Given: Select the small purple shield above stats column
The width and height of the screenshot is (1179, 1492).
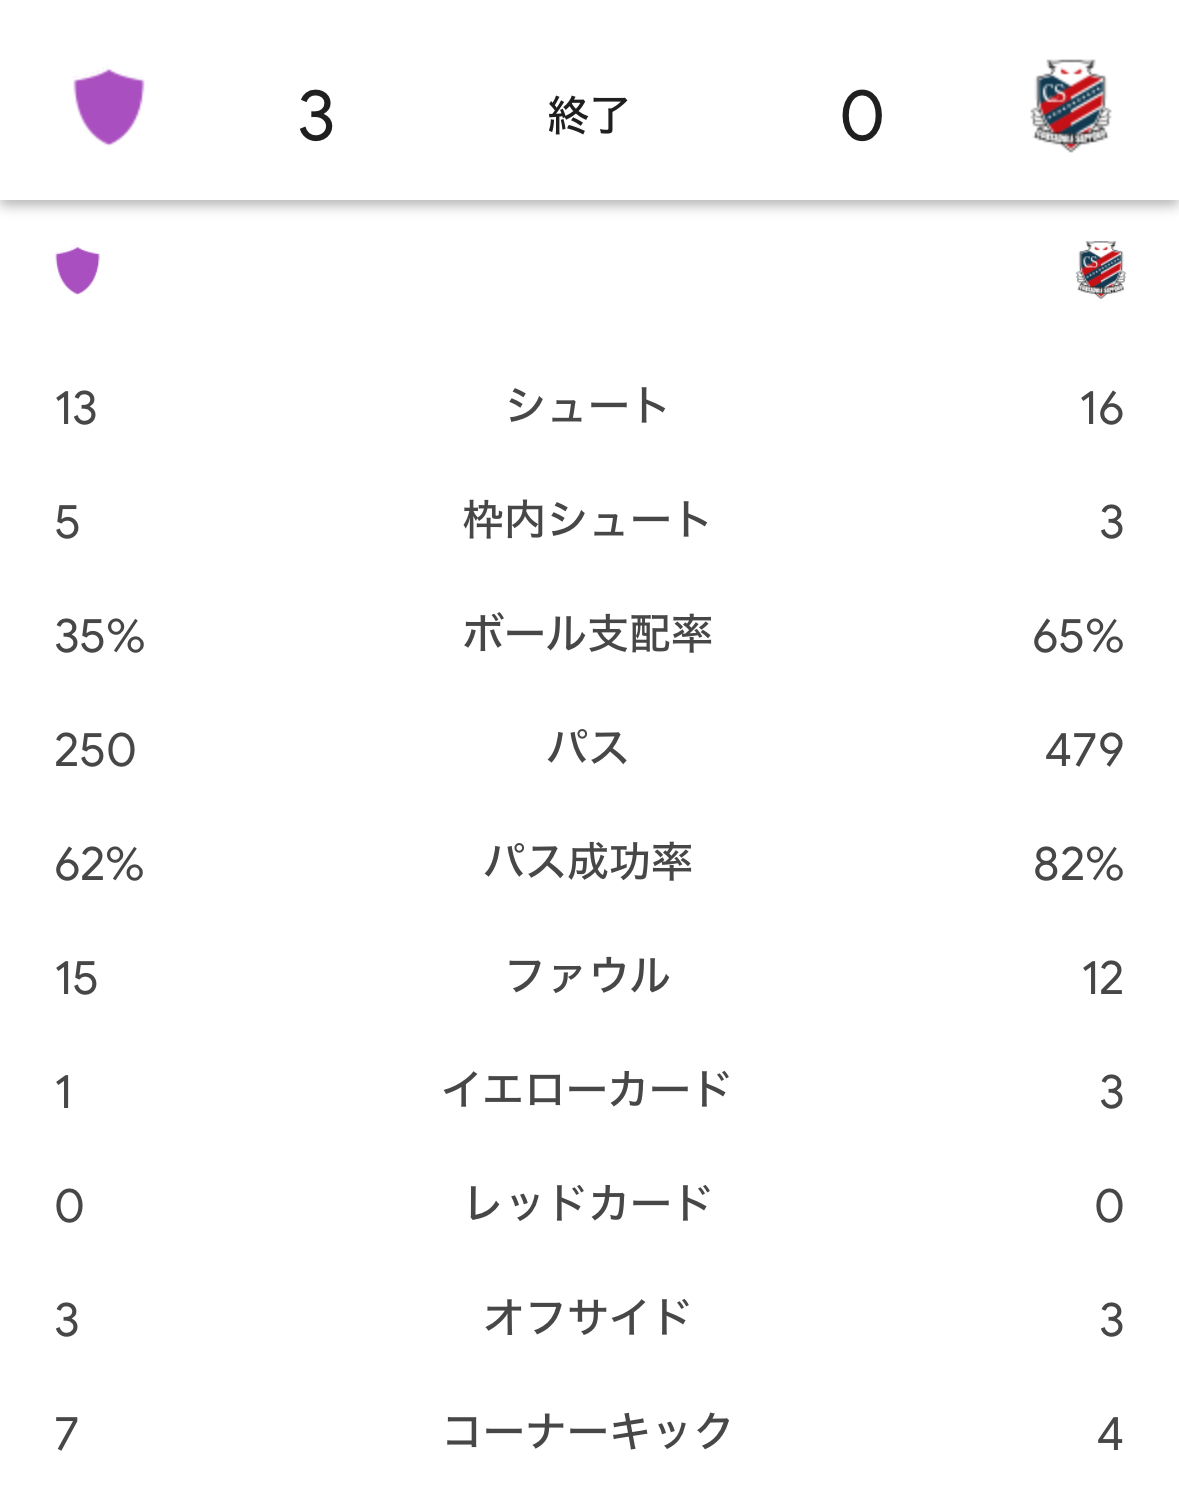Looking at the screenshot, I should 77,270.
